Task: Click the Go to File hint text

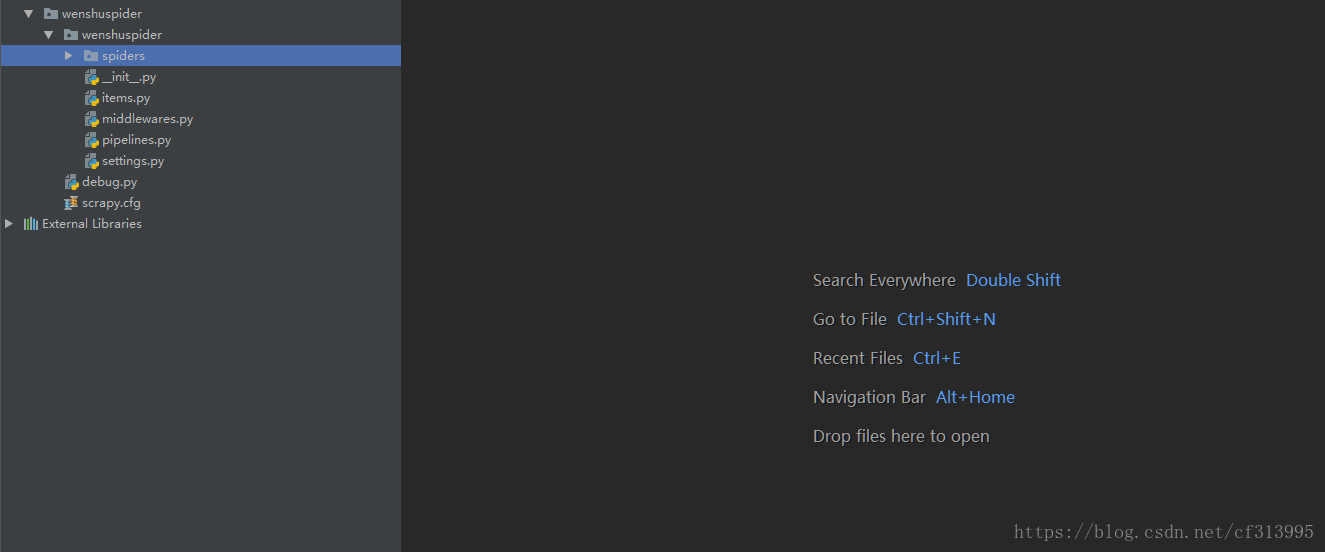Action: [x=850, y=319]
